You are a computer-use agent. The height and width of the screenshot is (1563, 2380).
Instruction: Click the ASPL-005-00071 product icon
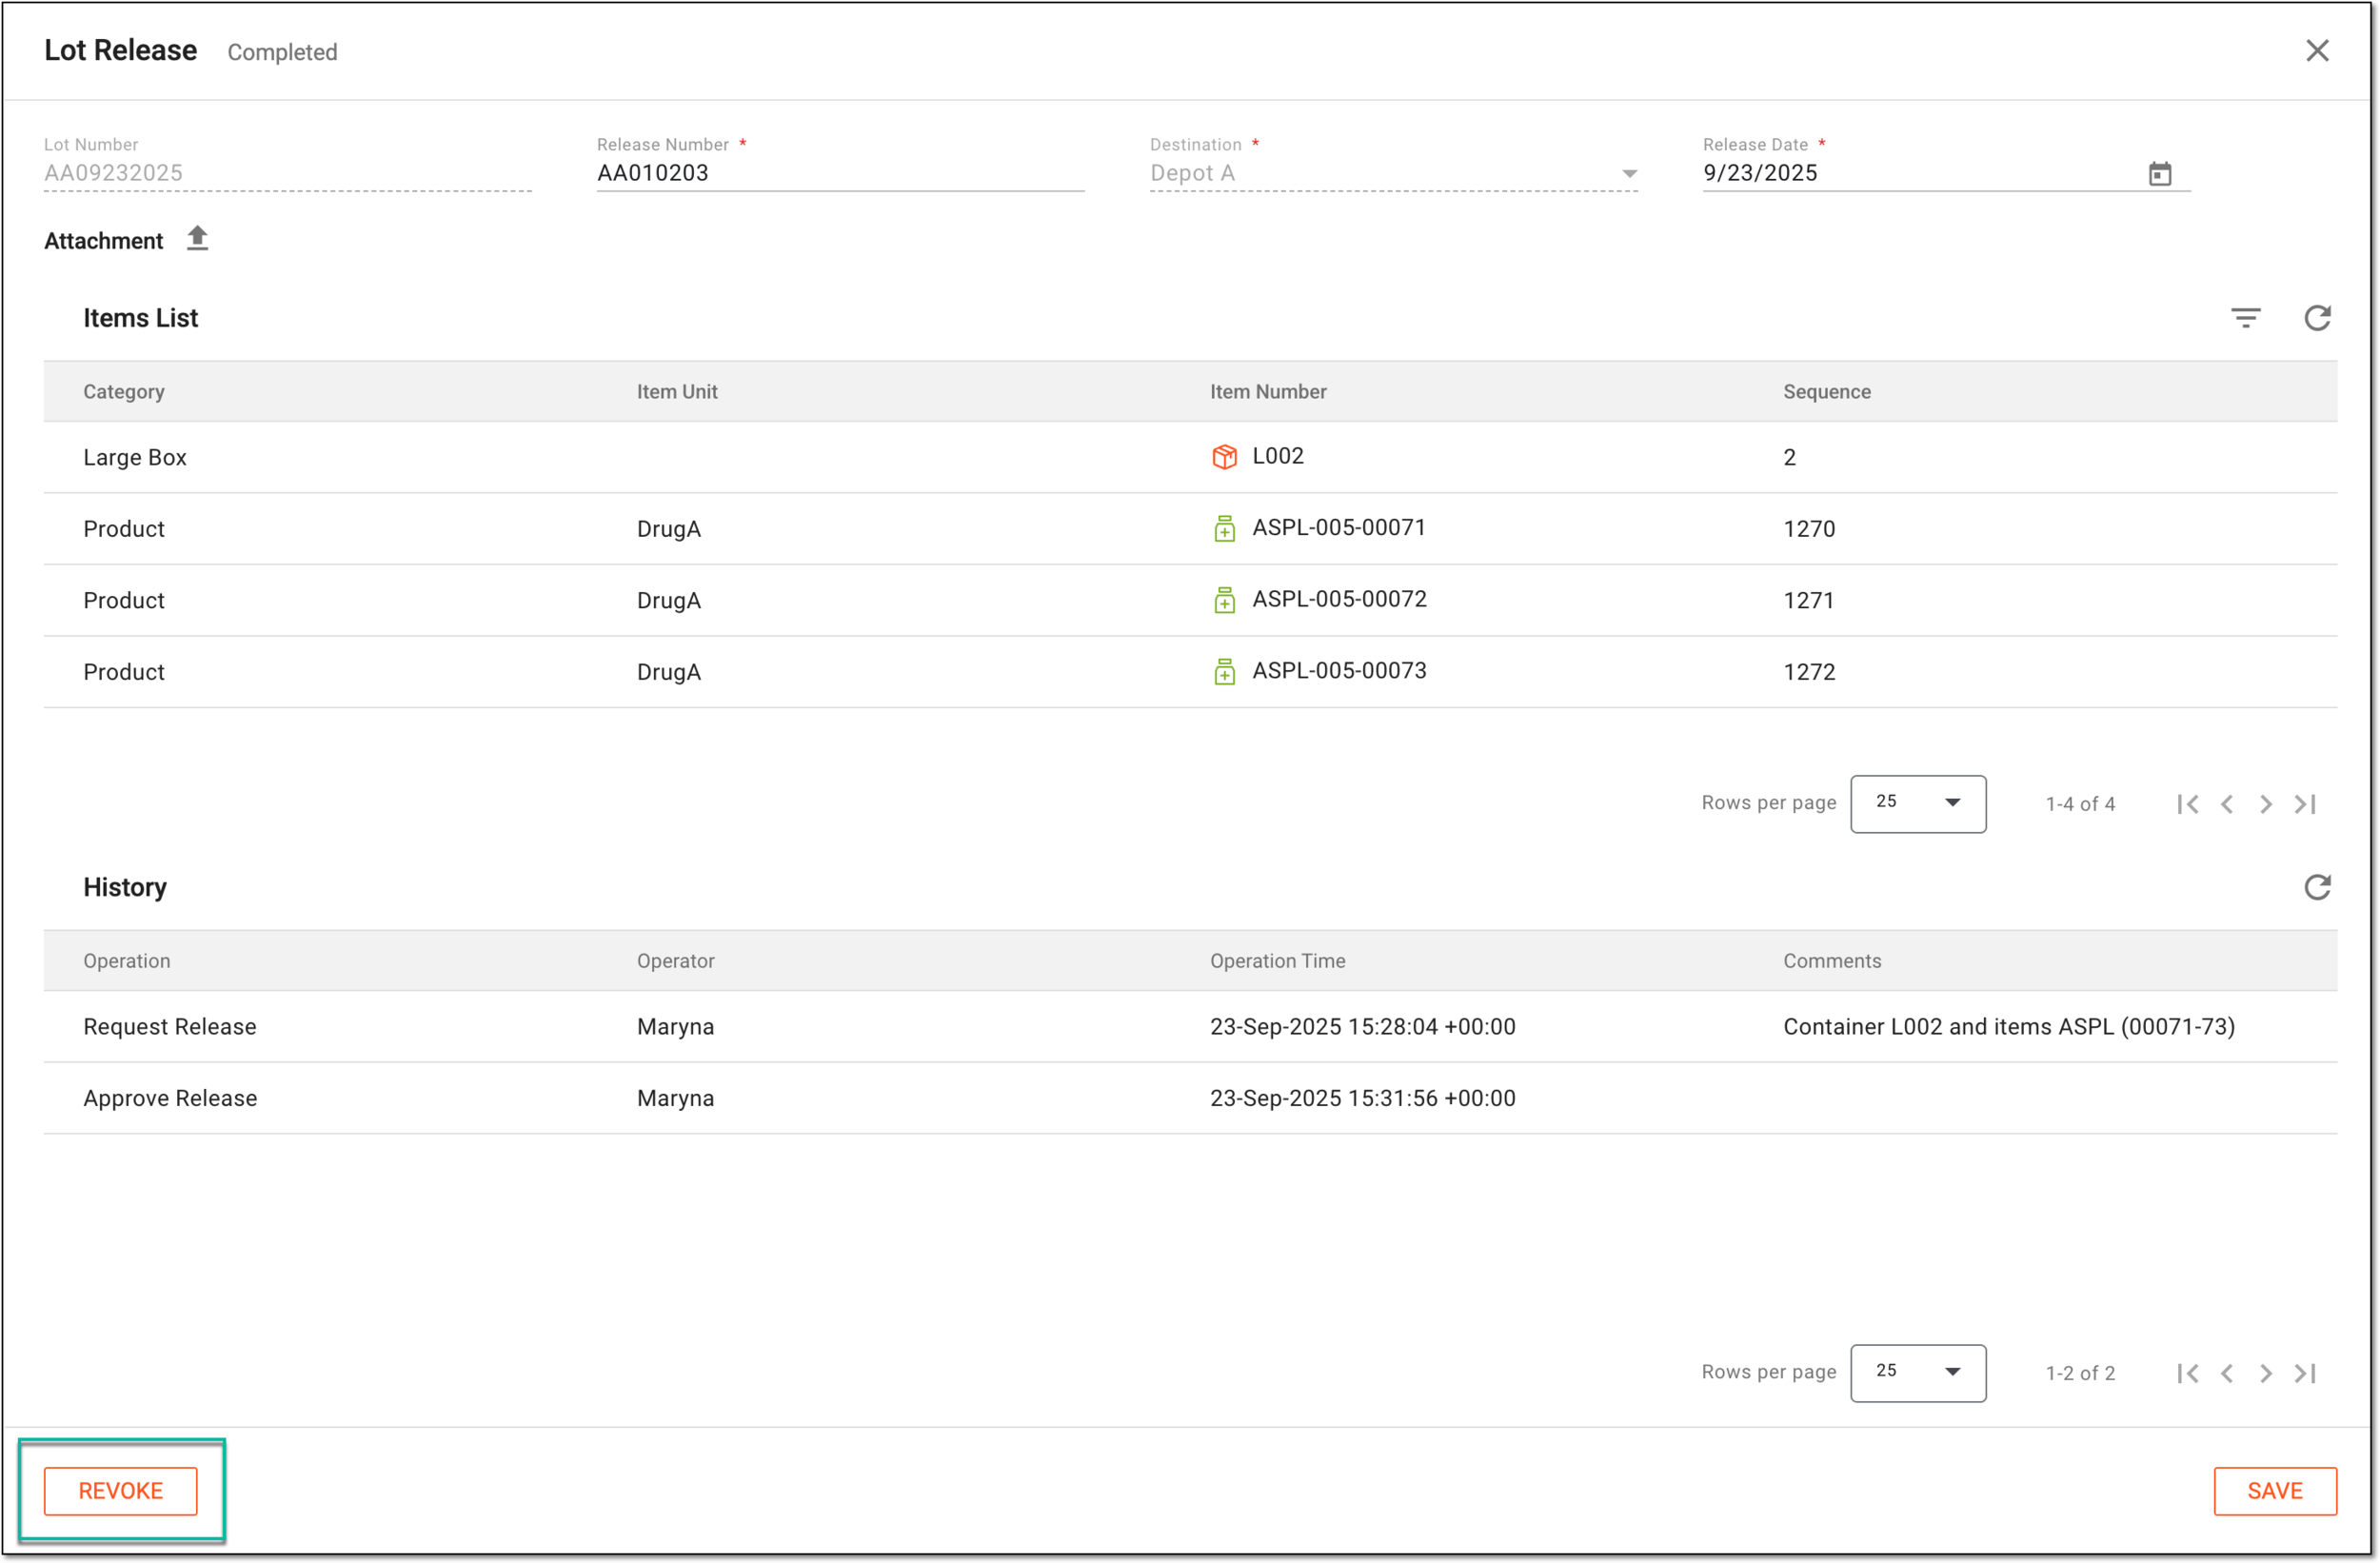pyautogui.click(x=1225, y=529)
